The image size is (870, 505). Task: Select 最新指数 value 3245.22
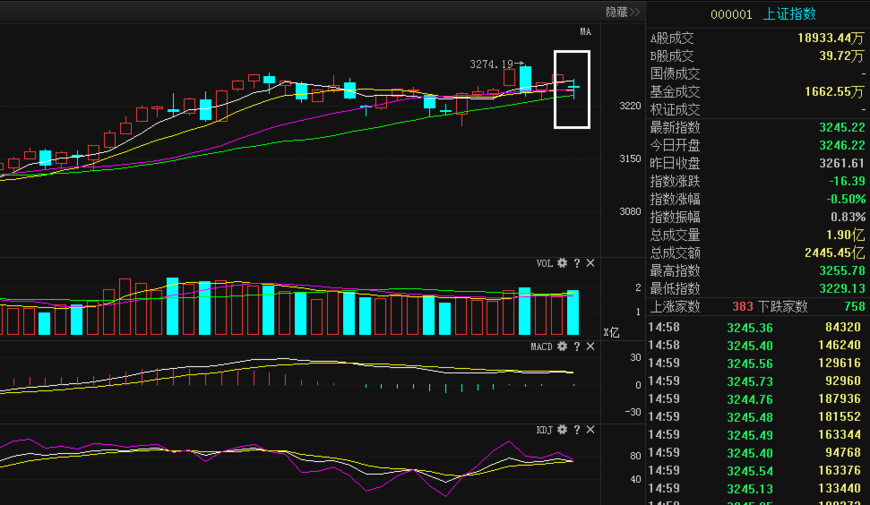(x=842, y=127)
